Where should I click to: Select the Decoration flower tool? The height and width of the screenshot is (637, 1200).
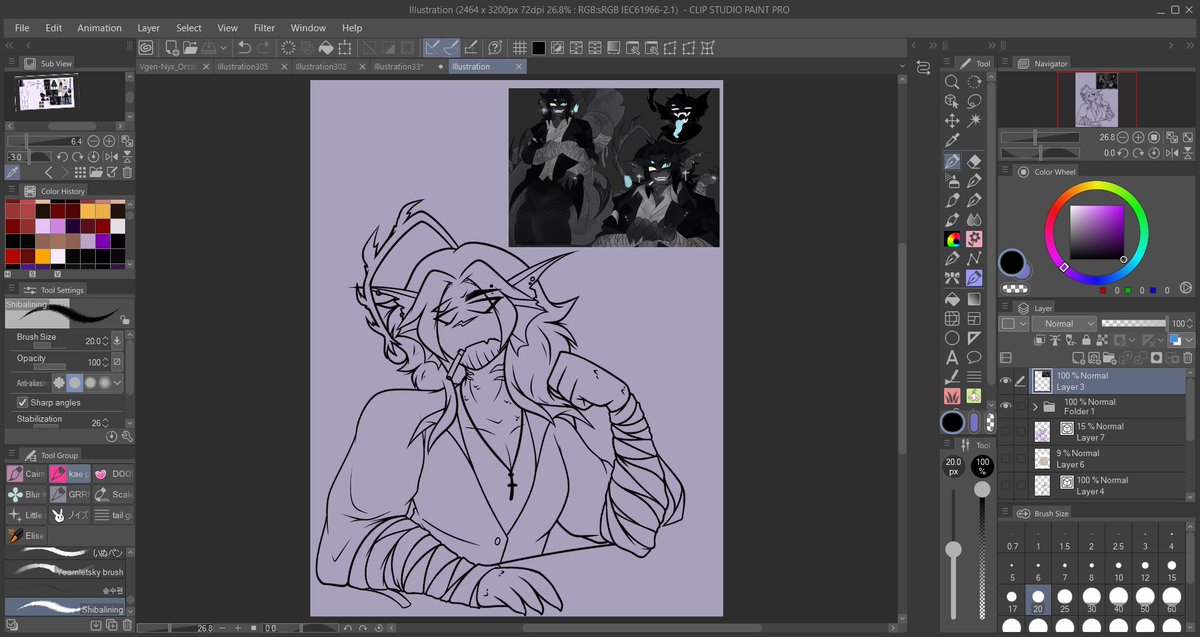pyautogui.click(x=974, y=239)
